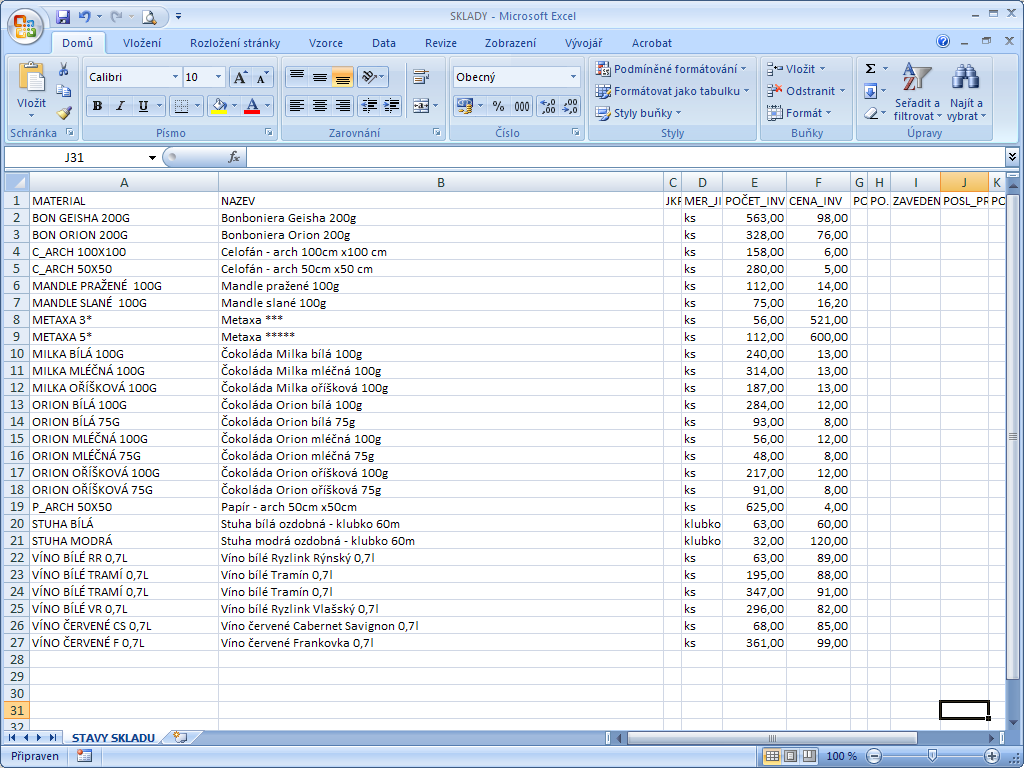Insert a new worksheet tab

point(180,737)
